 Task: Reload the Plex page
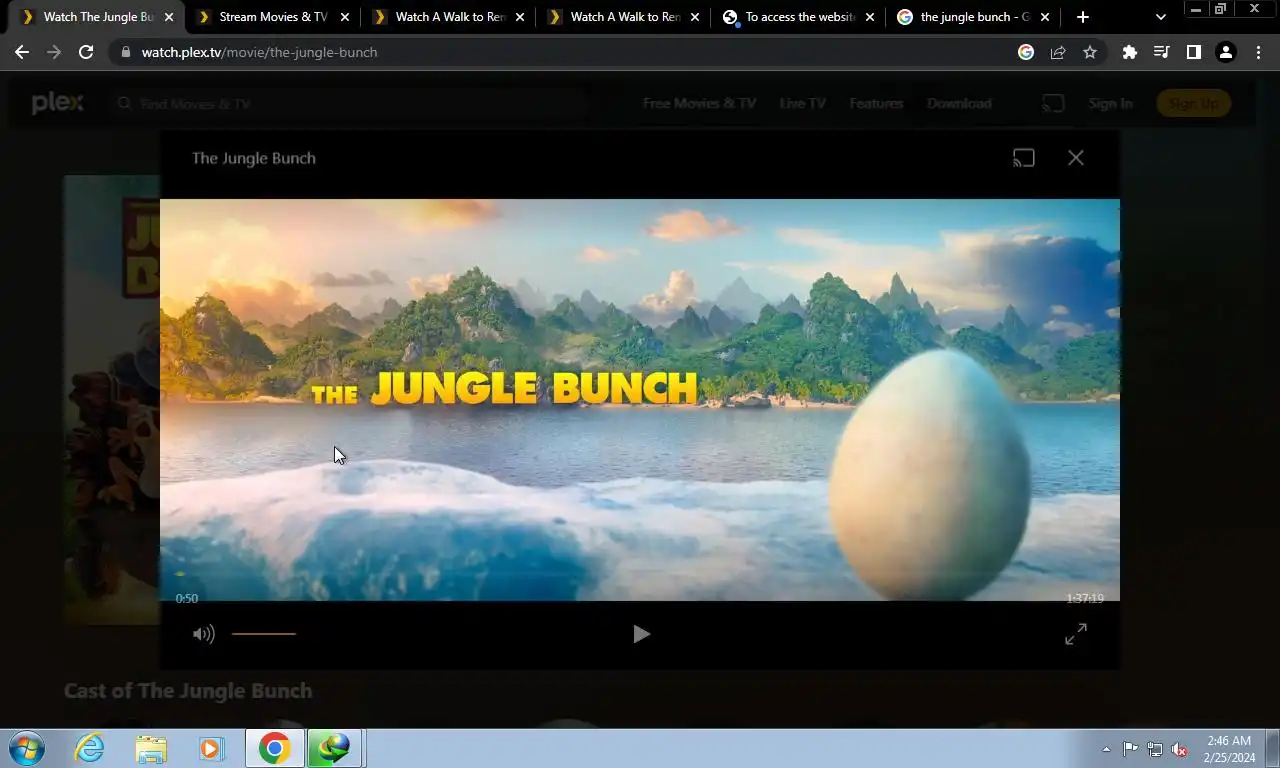[x=86, y=52]
